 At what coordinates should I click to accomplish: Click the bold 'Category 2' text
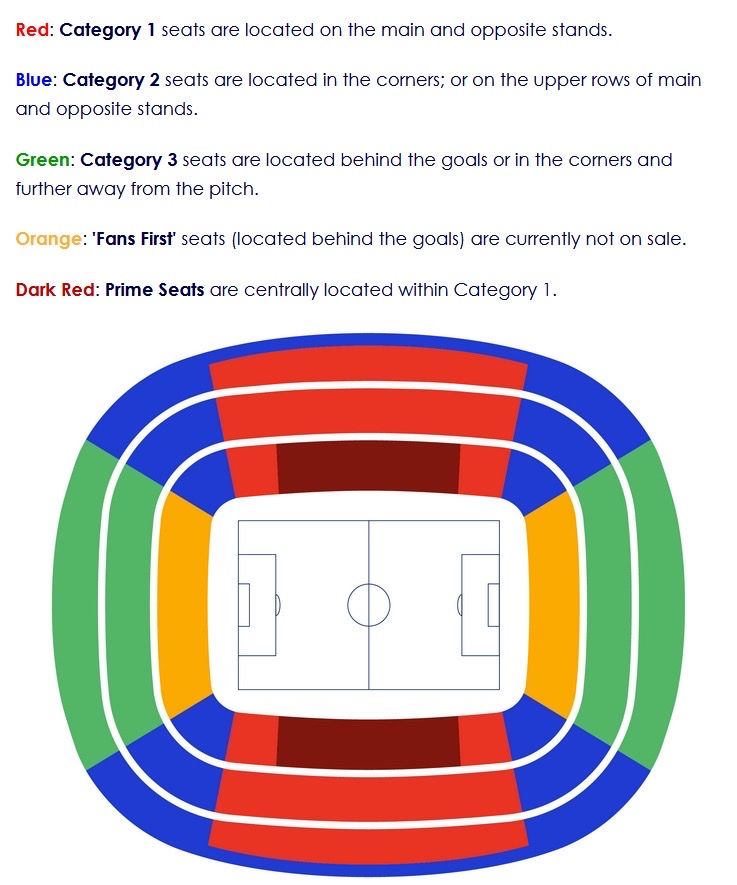(111, 80)
